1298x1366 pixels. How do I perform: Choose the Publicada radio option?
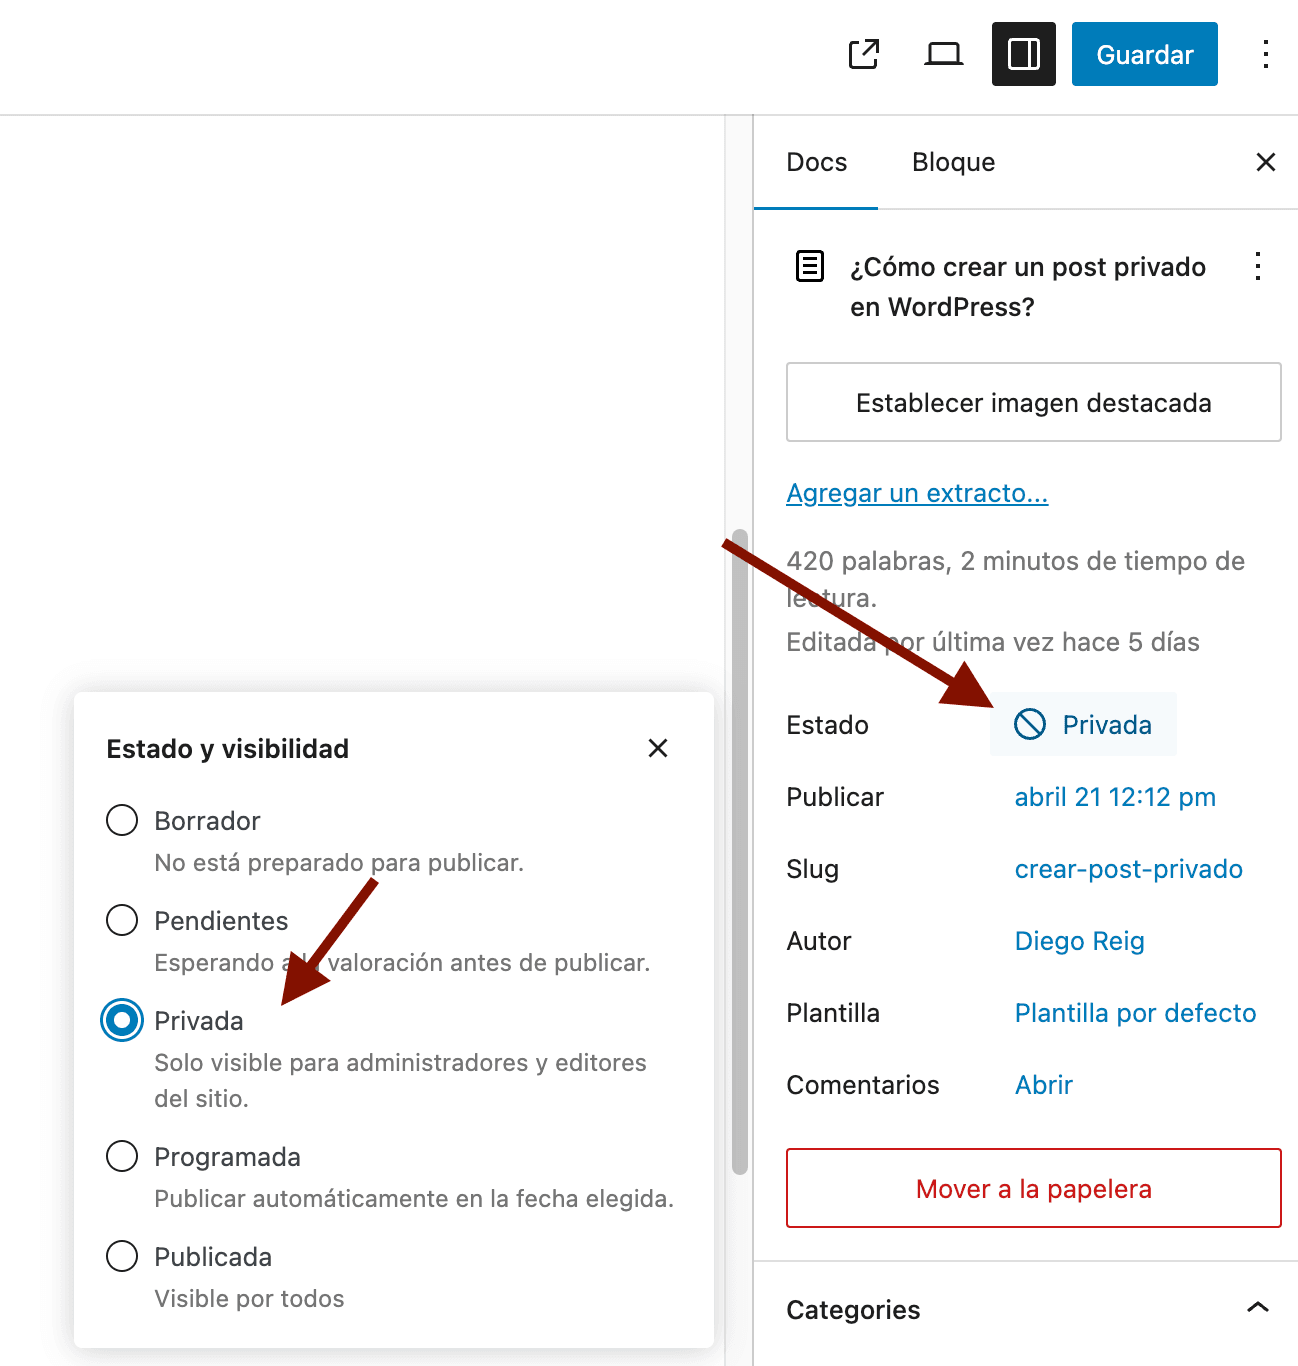122,1256
